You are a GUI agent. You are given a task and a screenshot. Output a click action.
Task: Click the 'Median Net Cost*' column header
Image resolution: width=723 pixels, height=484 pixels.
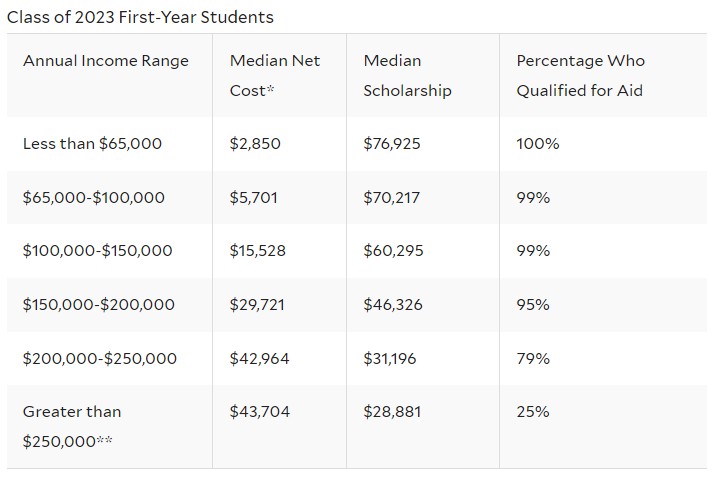[275, 75]
